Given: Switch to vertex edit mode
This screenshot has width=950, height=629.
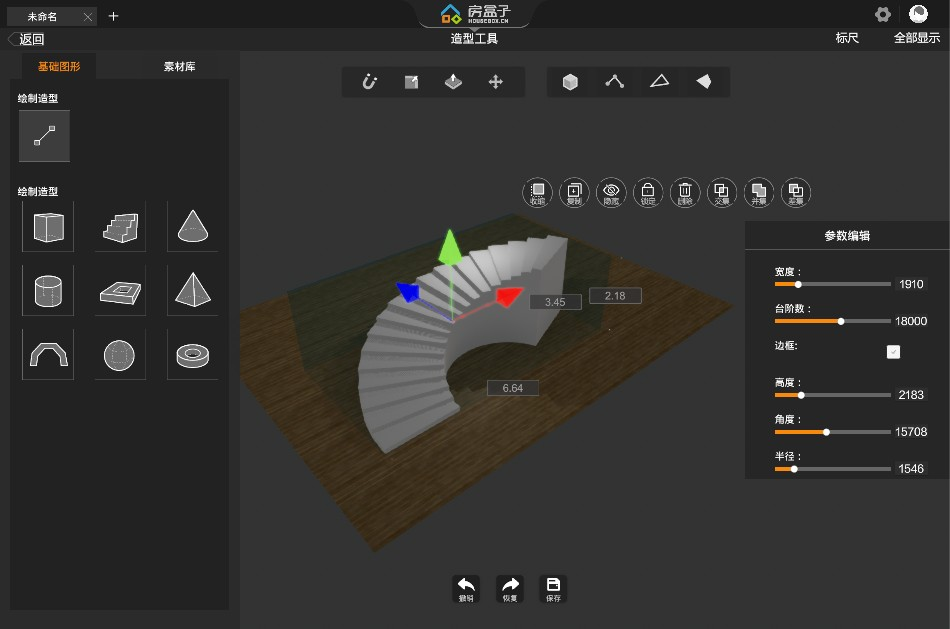Looking at the screenshot, I should coord(614,81).
